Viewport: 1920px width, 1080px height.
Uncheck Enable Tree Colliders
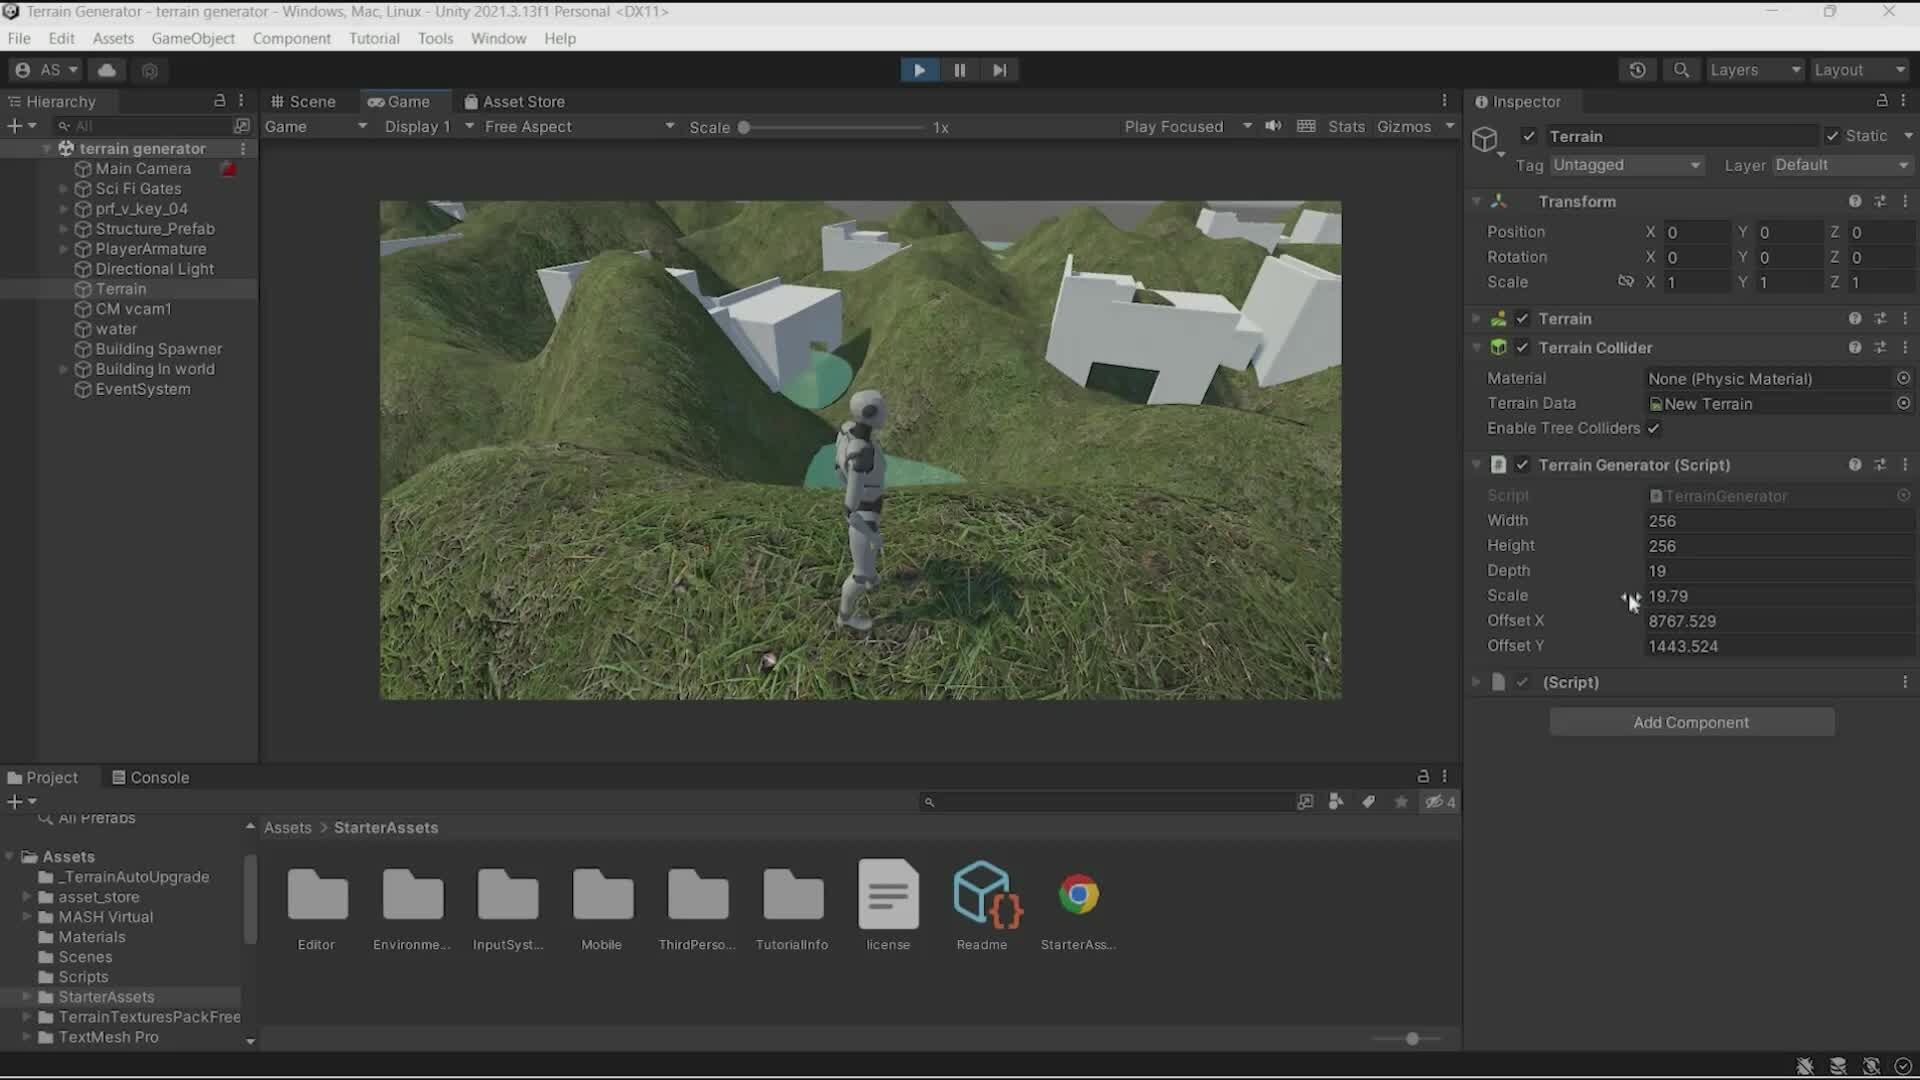click(x=1654, y=428)
